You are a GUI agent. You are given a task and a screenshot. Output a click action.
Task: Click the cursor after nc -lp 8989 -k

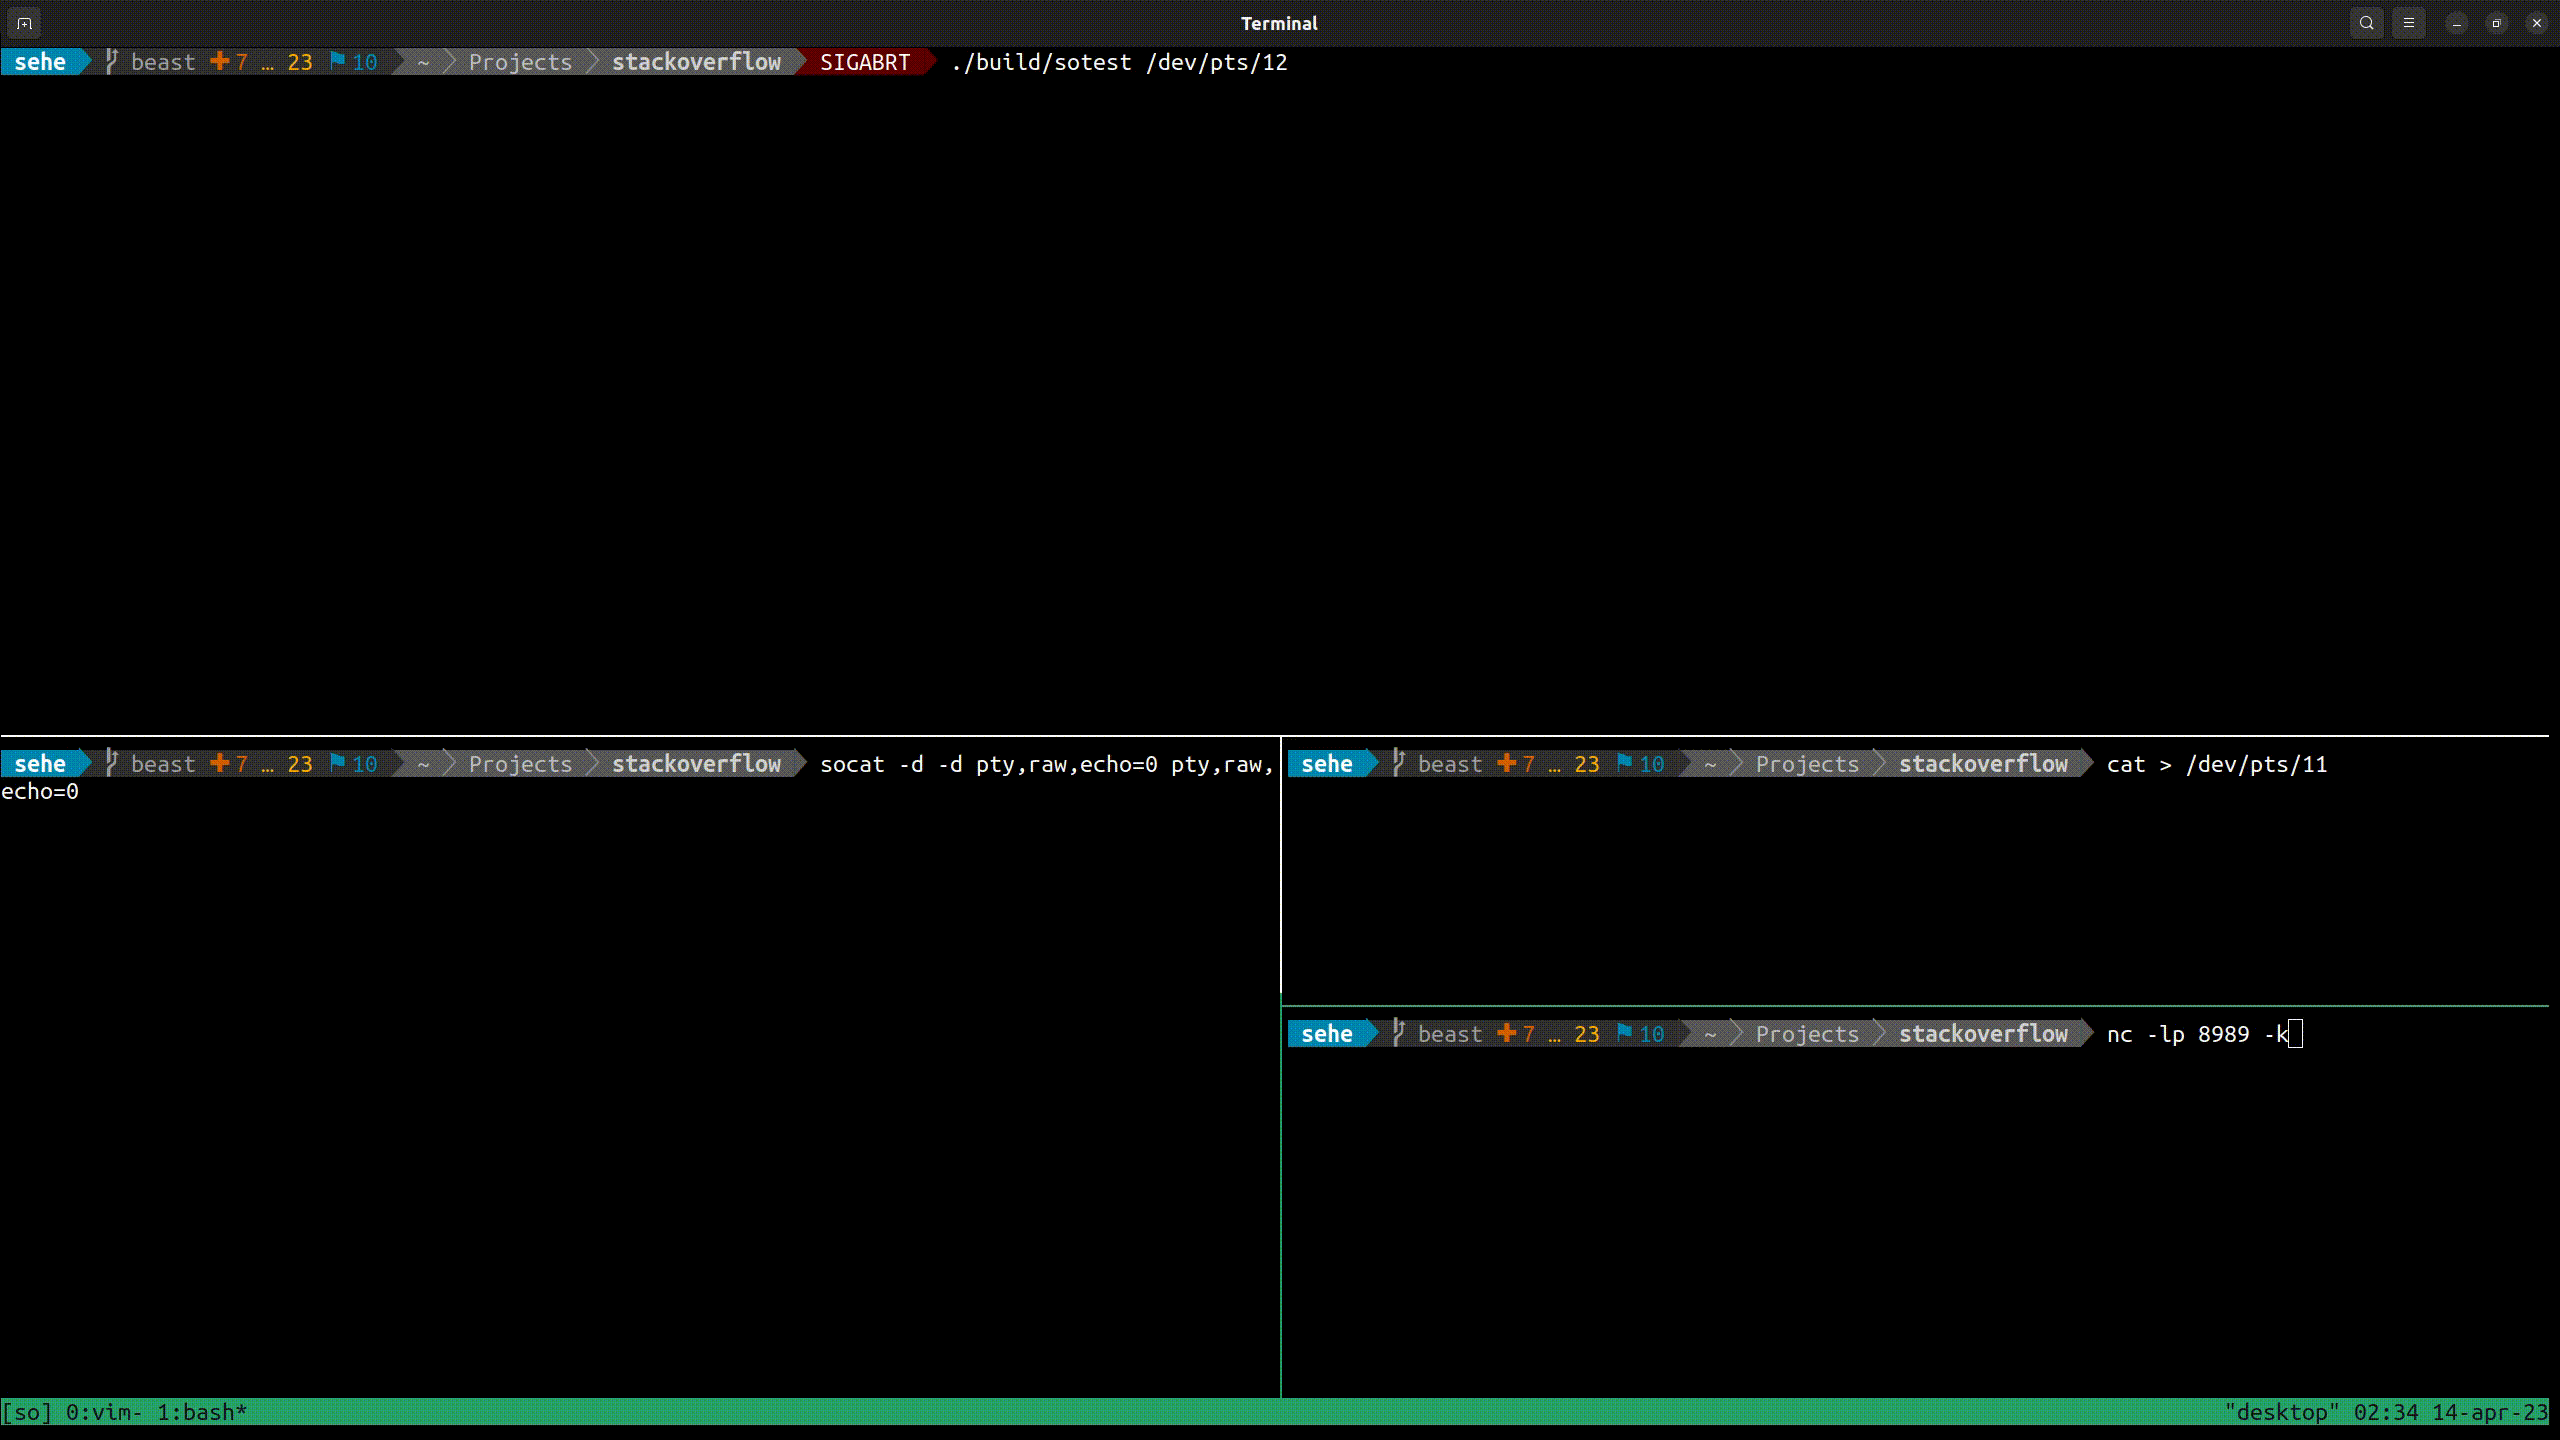click(x=2294, y=1033)
